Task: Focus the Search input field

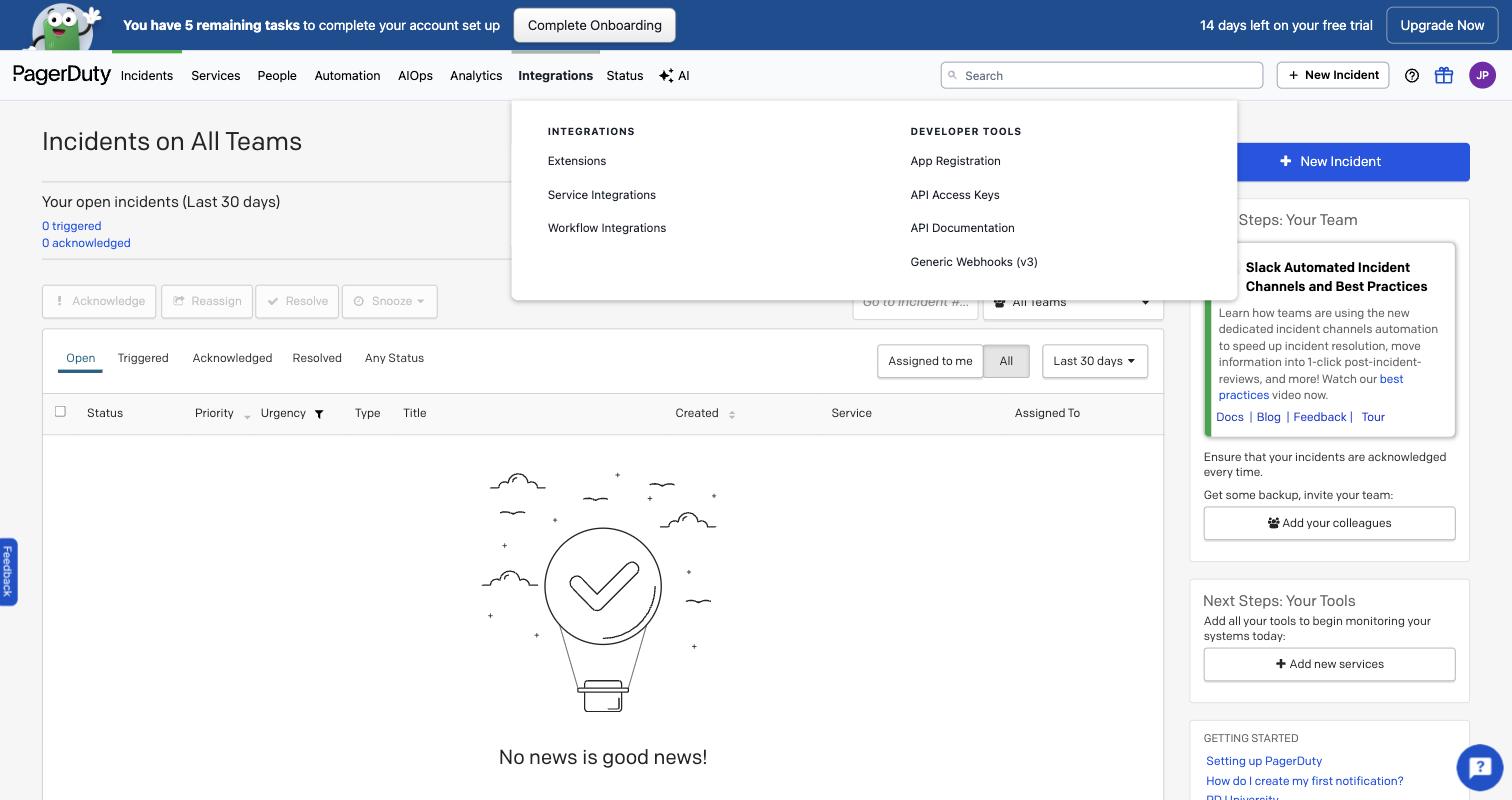Action: (1102, 75)
